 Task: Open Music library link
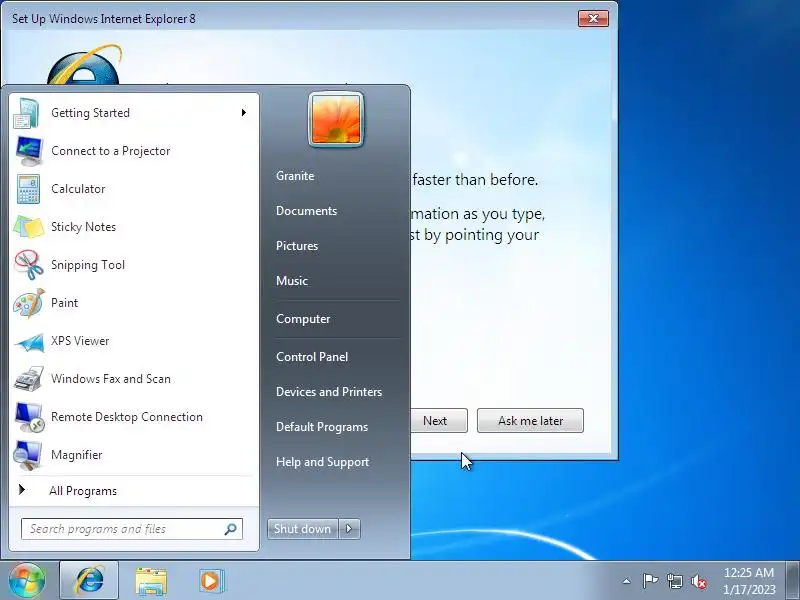[292, 281]
